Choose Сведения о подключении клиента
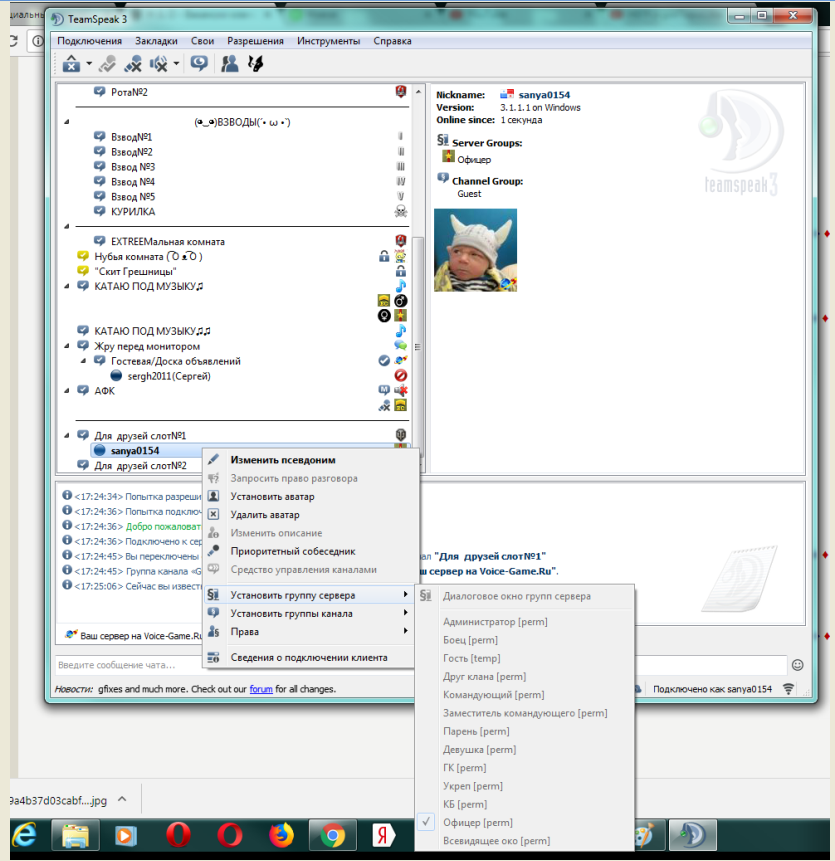Viewport: 835px width, 861px height. coord(309,657)
